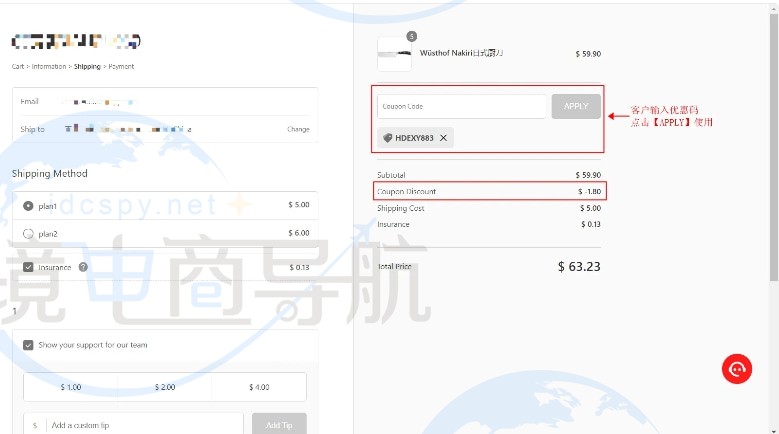
Task: Click the Insurance help question mark icon
Action: 83,267
